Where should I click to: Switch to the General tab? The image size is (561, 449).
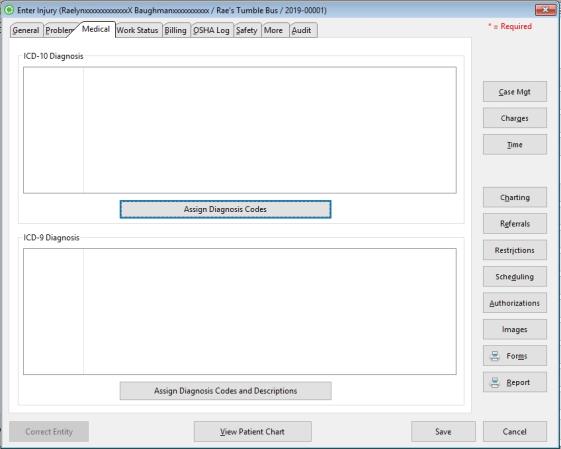pyautogui.click(x=26, y=30)
